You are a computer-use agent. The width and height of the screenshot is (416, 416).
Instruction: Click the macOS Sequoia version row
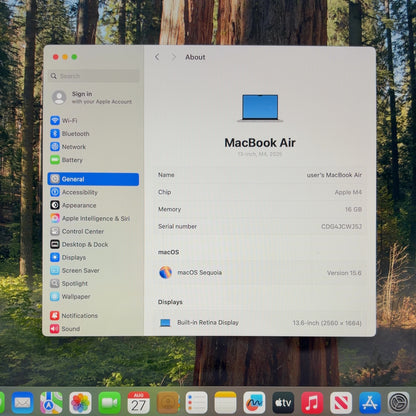click(260, 273)
